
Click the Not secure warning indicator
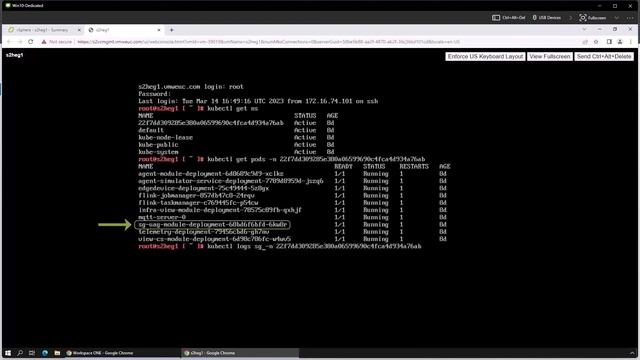coord(56,42)
